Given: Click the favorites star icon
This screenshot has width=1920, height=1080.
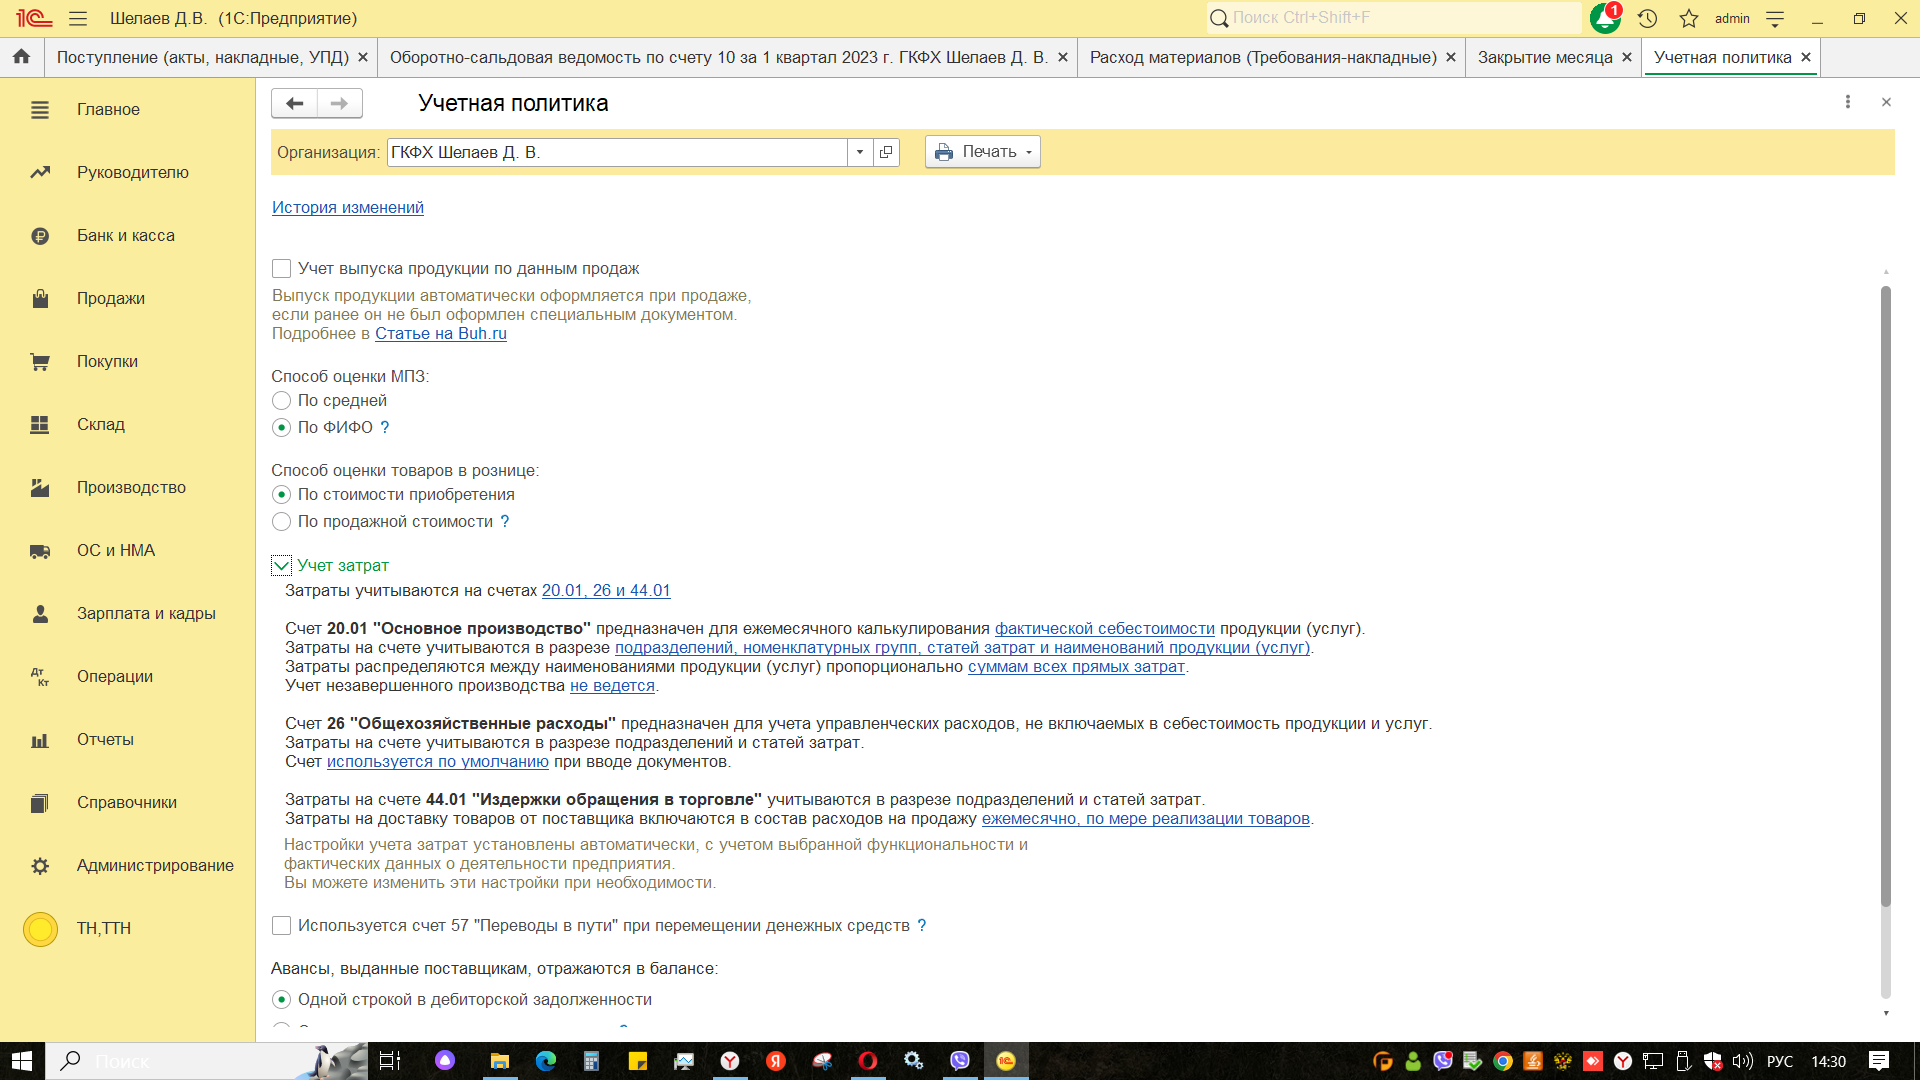Looking at the screenshot, I should [x=1689, y=18].
